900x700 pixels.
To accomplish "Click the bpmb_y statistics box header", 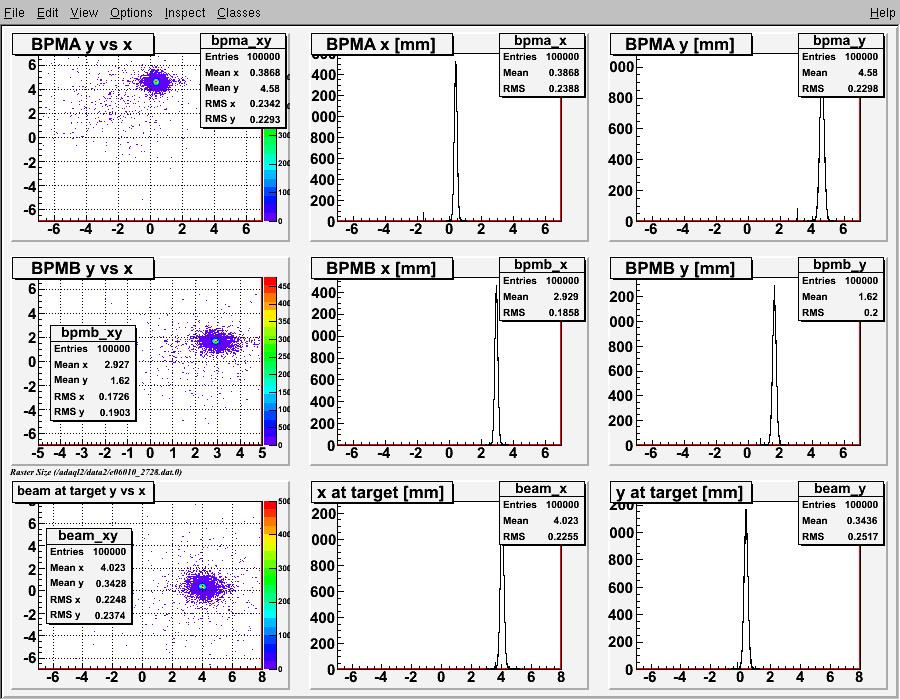I will (840, 265).
